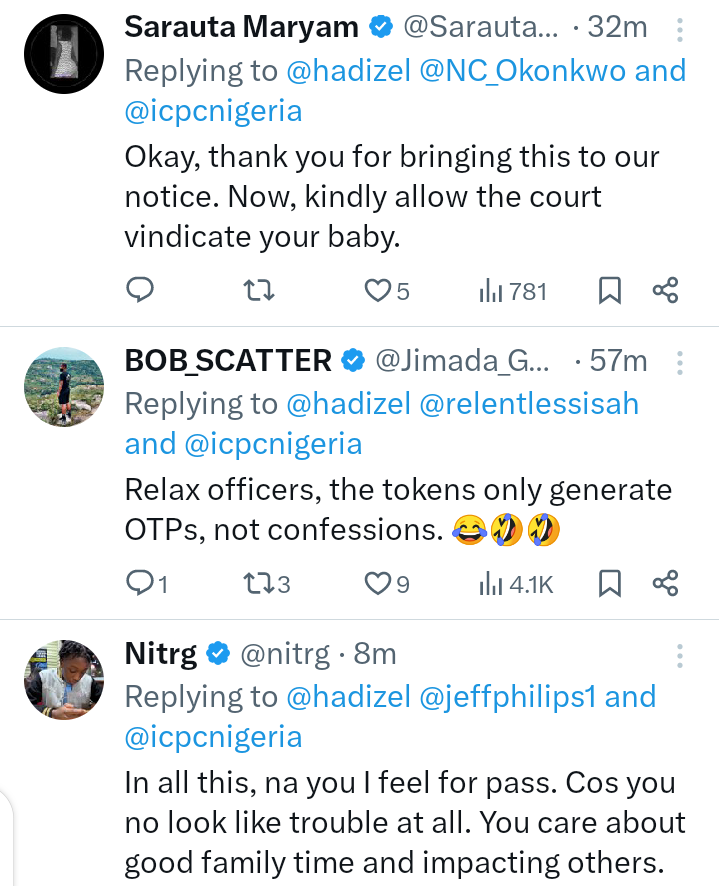Bookmark BOB_SCATTER's tweet
This screenshot has width=719, height=886.
[x=609, y=583]
